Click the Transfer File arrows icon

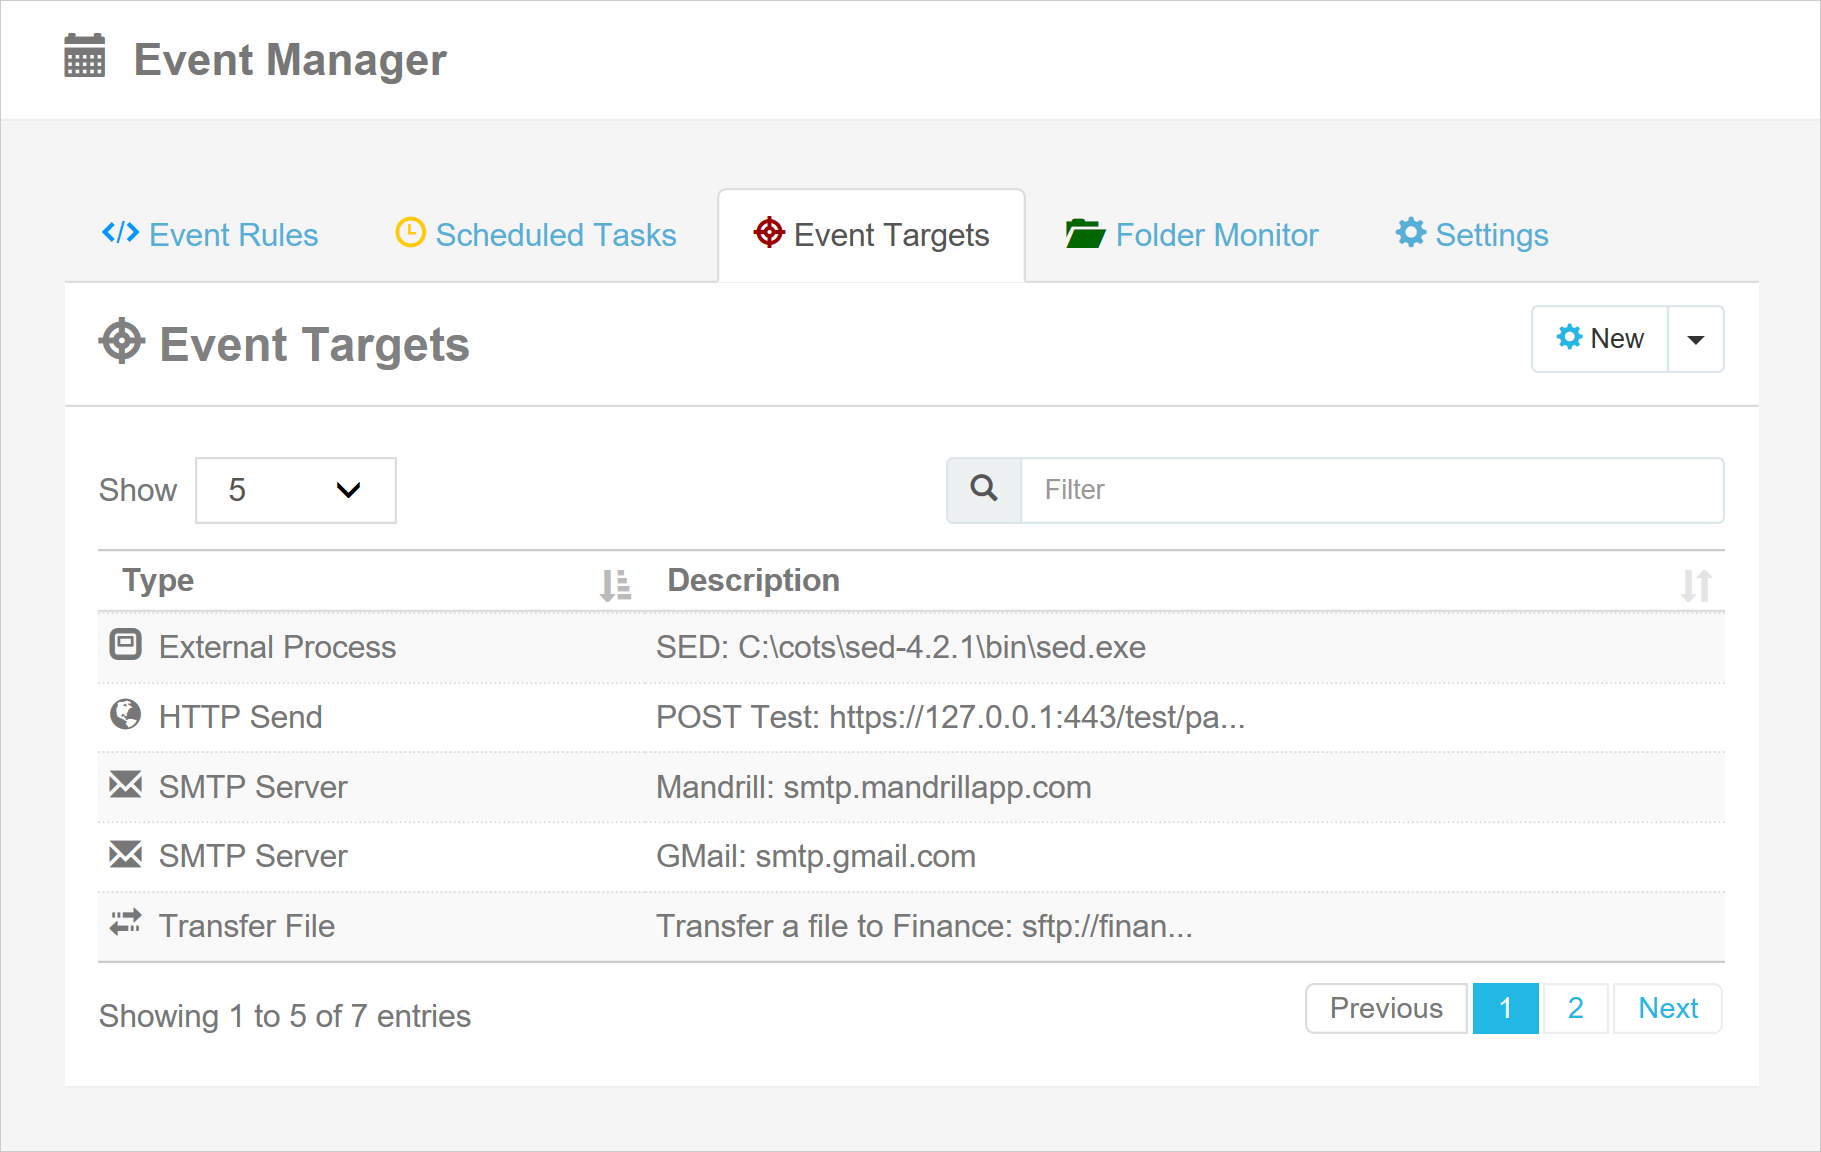point(125,922)
